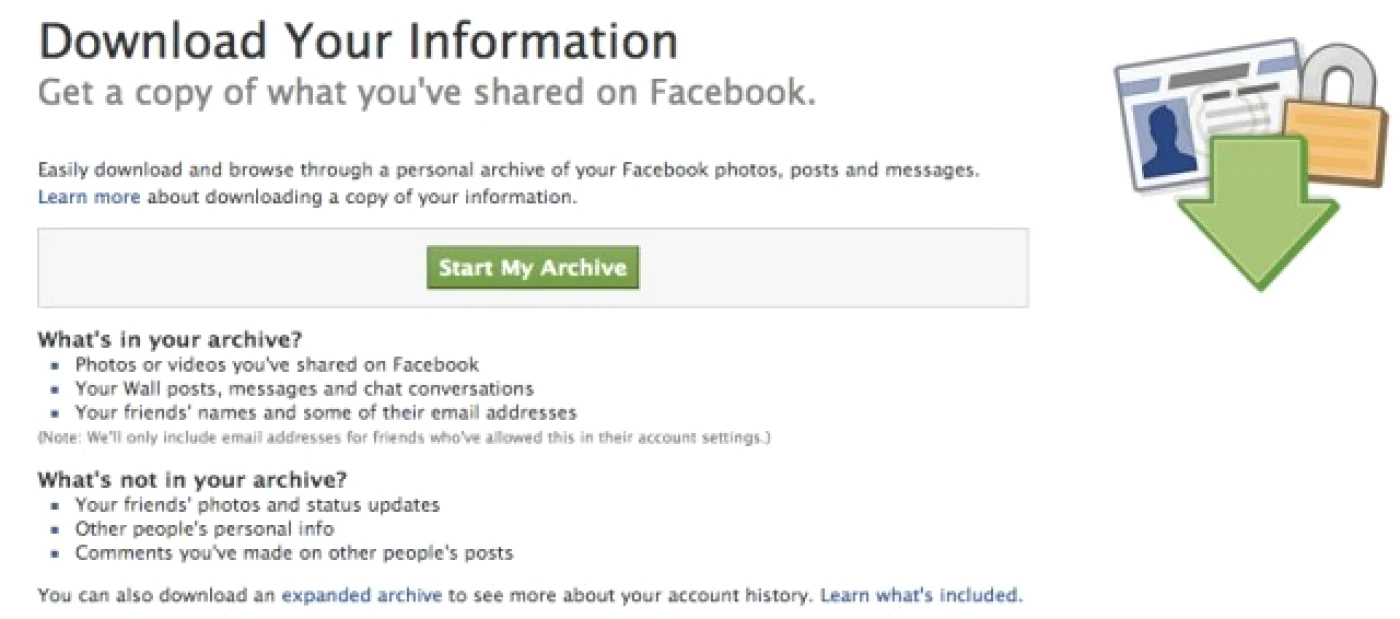1400x619 pixels.
Task: Click Comments you've made list item
Action: coord(294,552)
